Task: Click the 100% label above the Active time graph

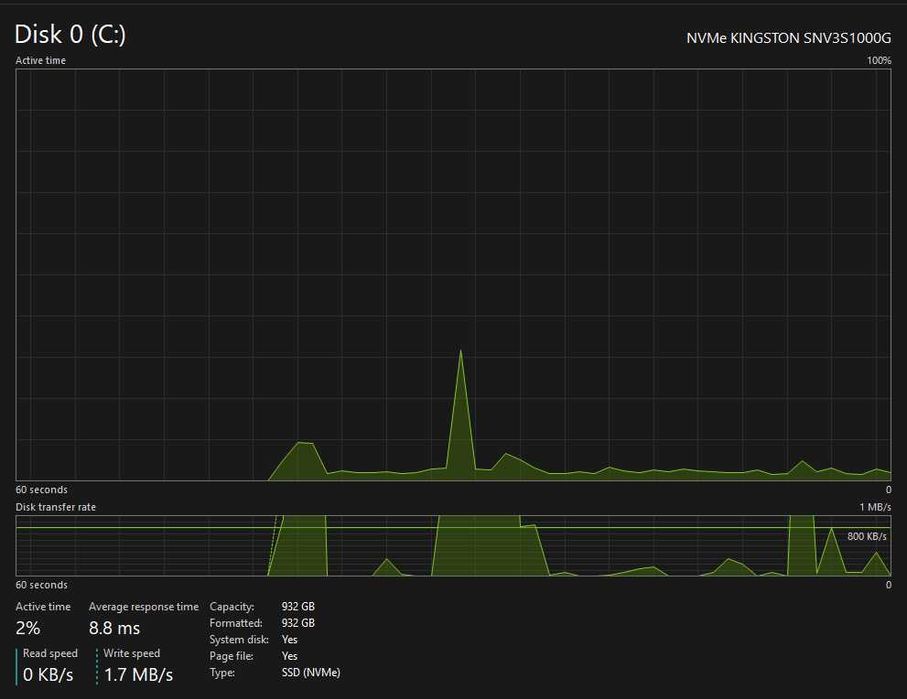Action: (x=879, y=60)
